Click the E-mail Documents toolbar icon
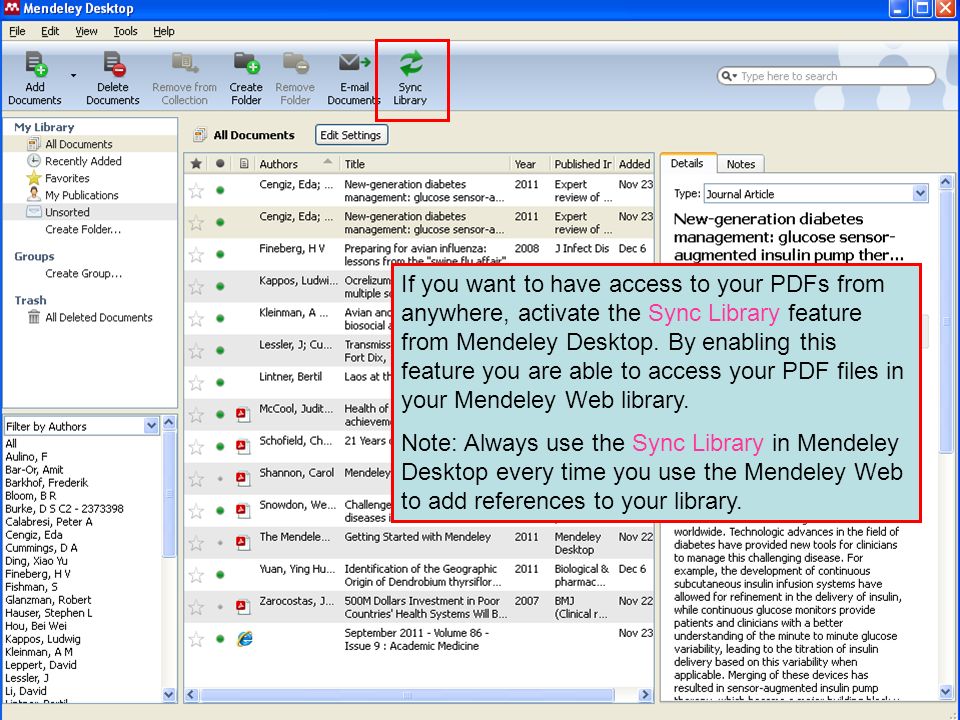 (354, 62)
